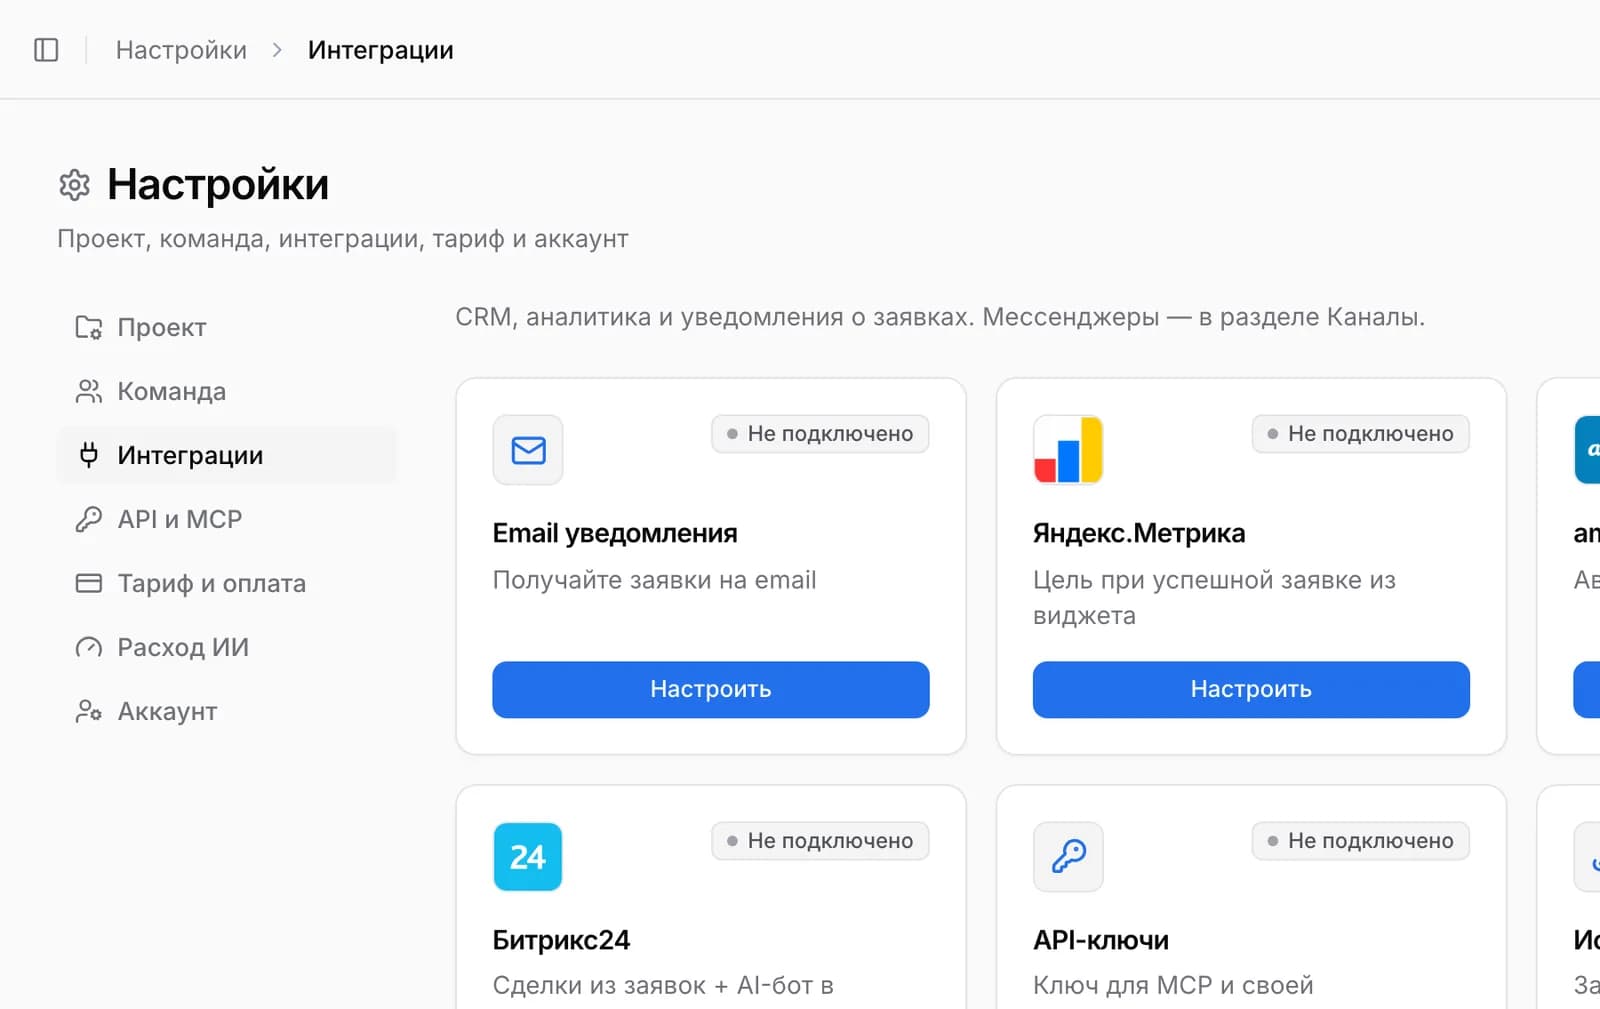Click subtitle Проект, команда, интеграции, тариф и аккаунт
Viewport: 1600px width, 1009px height.
(343, 239)
